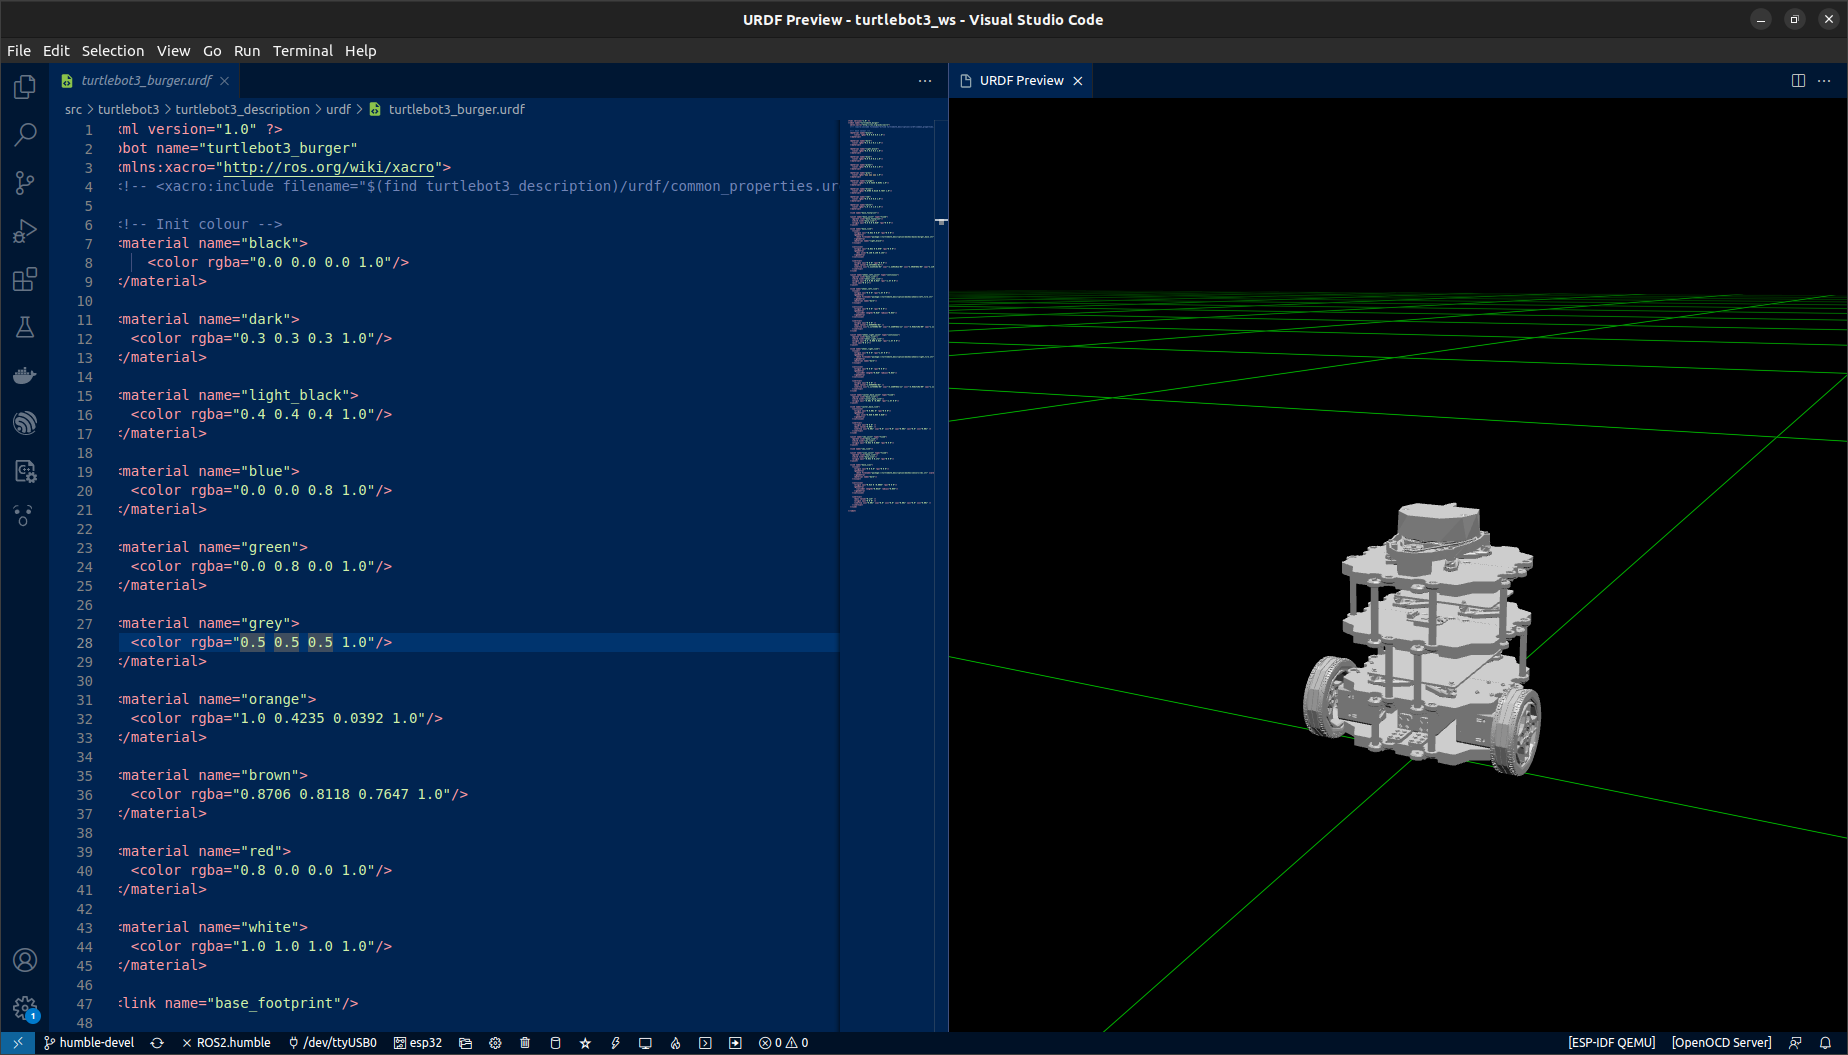Open the notifications bell in status bar

1825,1043
